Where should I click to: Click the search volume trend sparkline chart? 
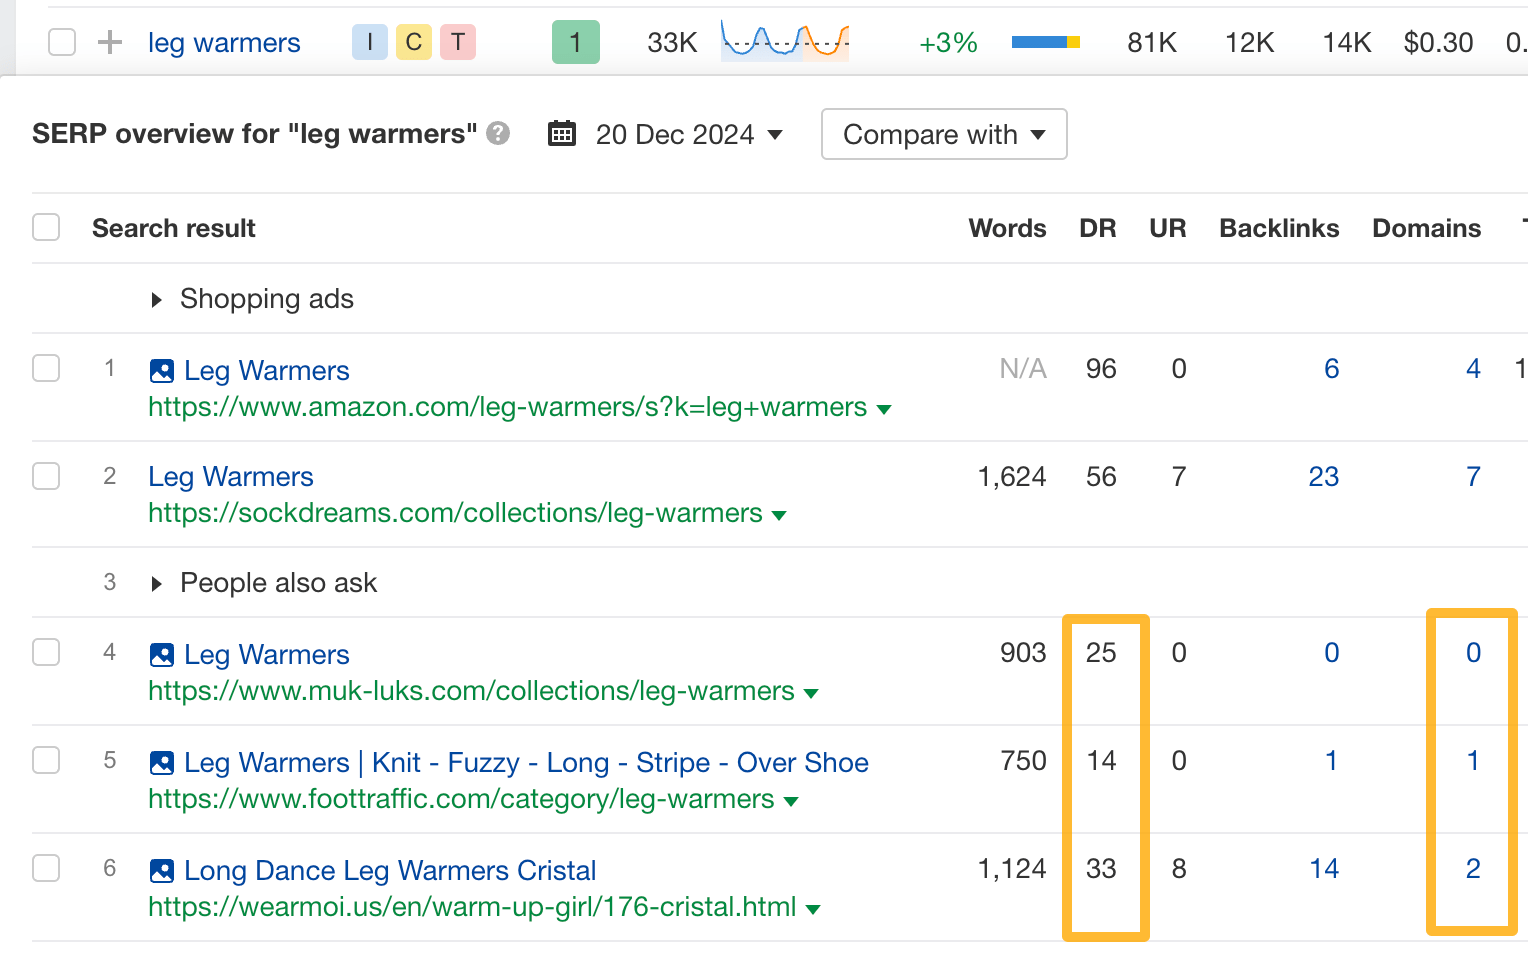(x=784, y=42)
